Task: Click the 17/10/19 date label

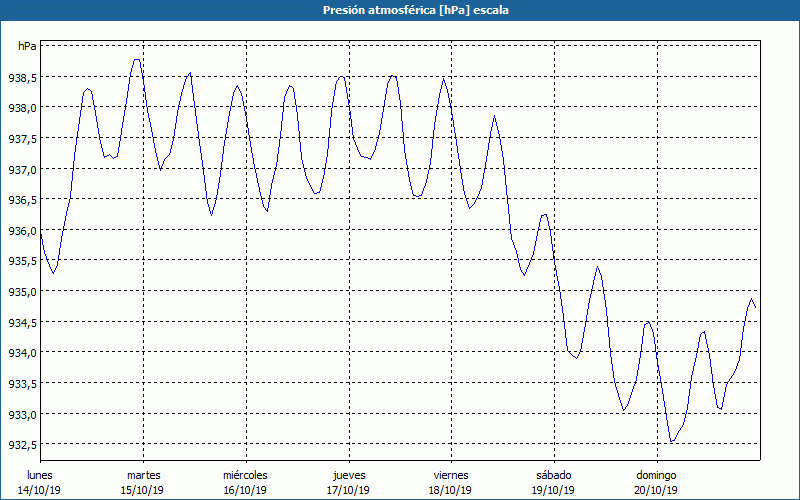Action: pos(348,490)
